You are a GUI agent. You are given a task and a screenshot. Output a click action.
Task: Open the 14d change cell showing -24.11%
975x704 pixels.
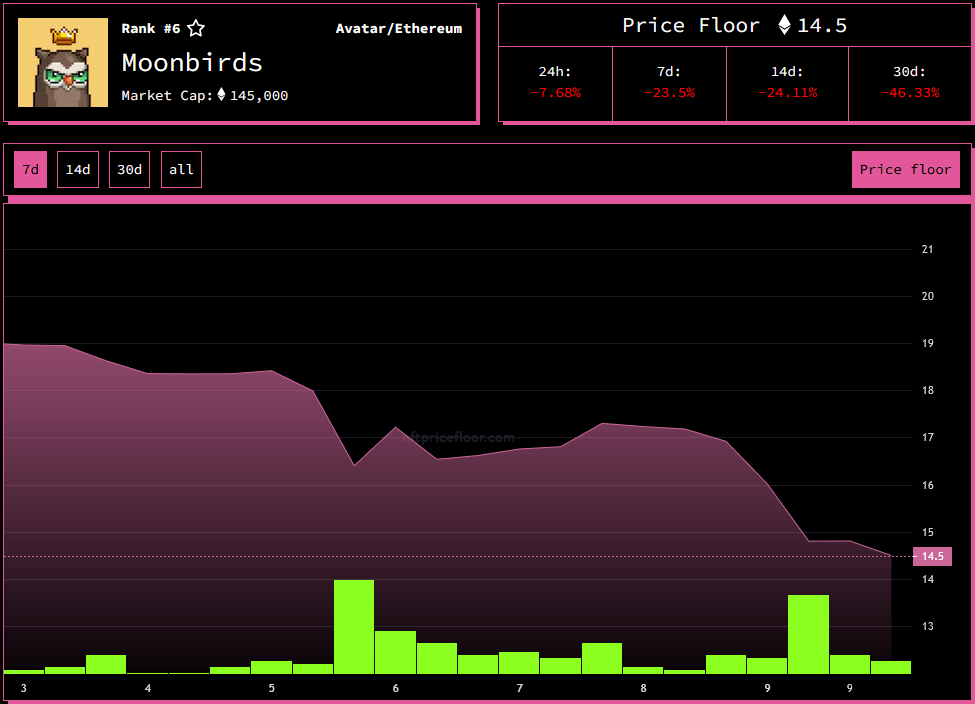(x=787, y=83)
